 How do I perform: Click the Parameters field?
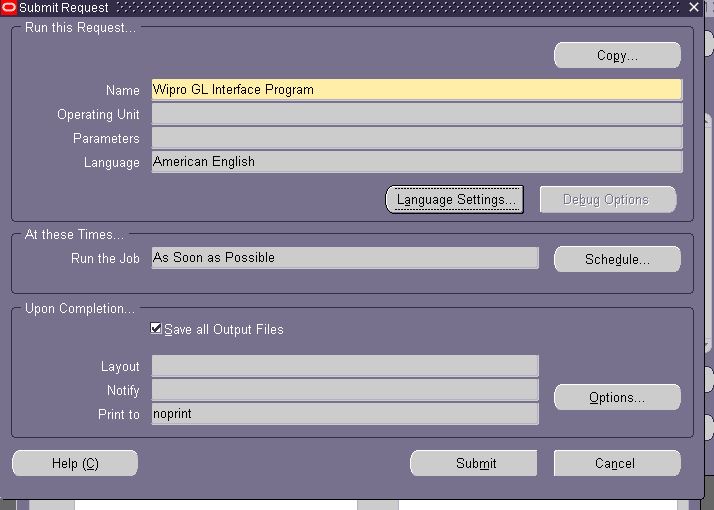[x=417, y=138]
